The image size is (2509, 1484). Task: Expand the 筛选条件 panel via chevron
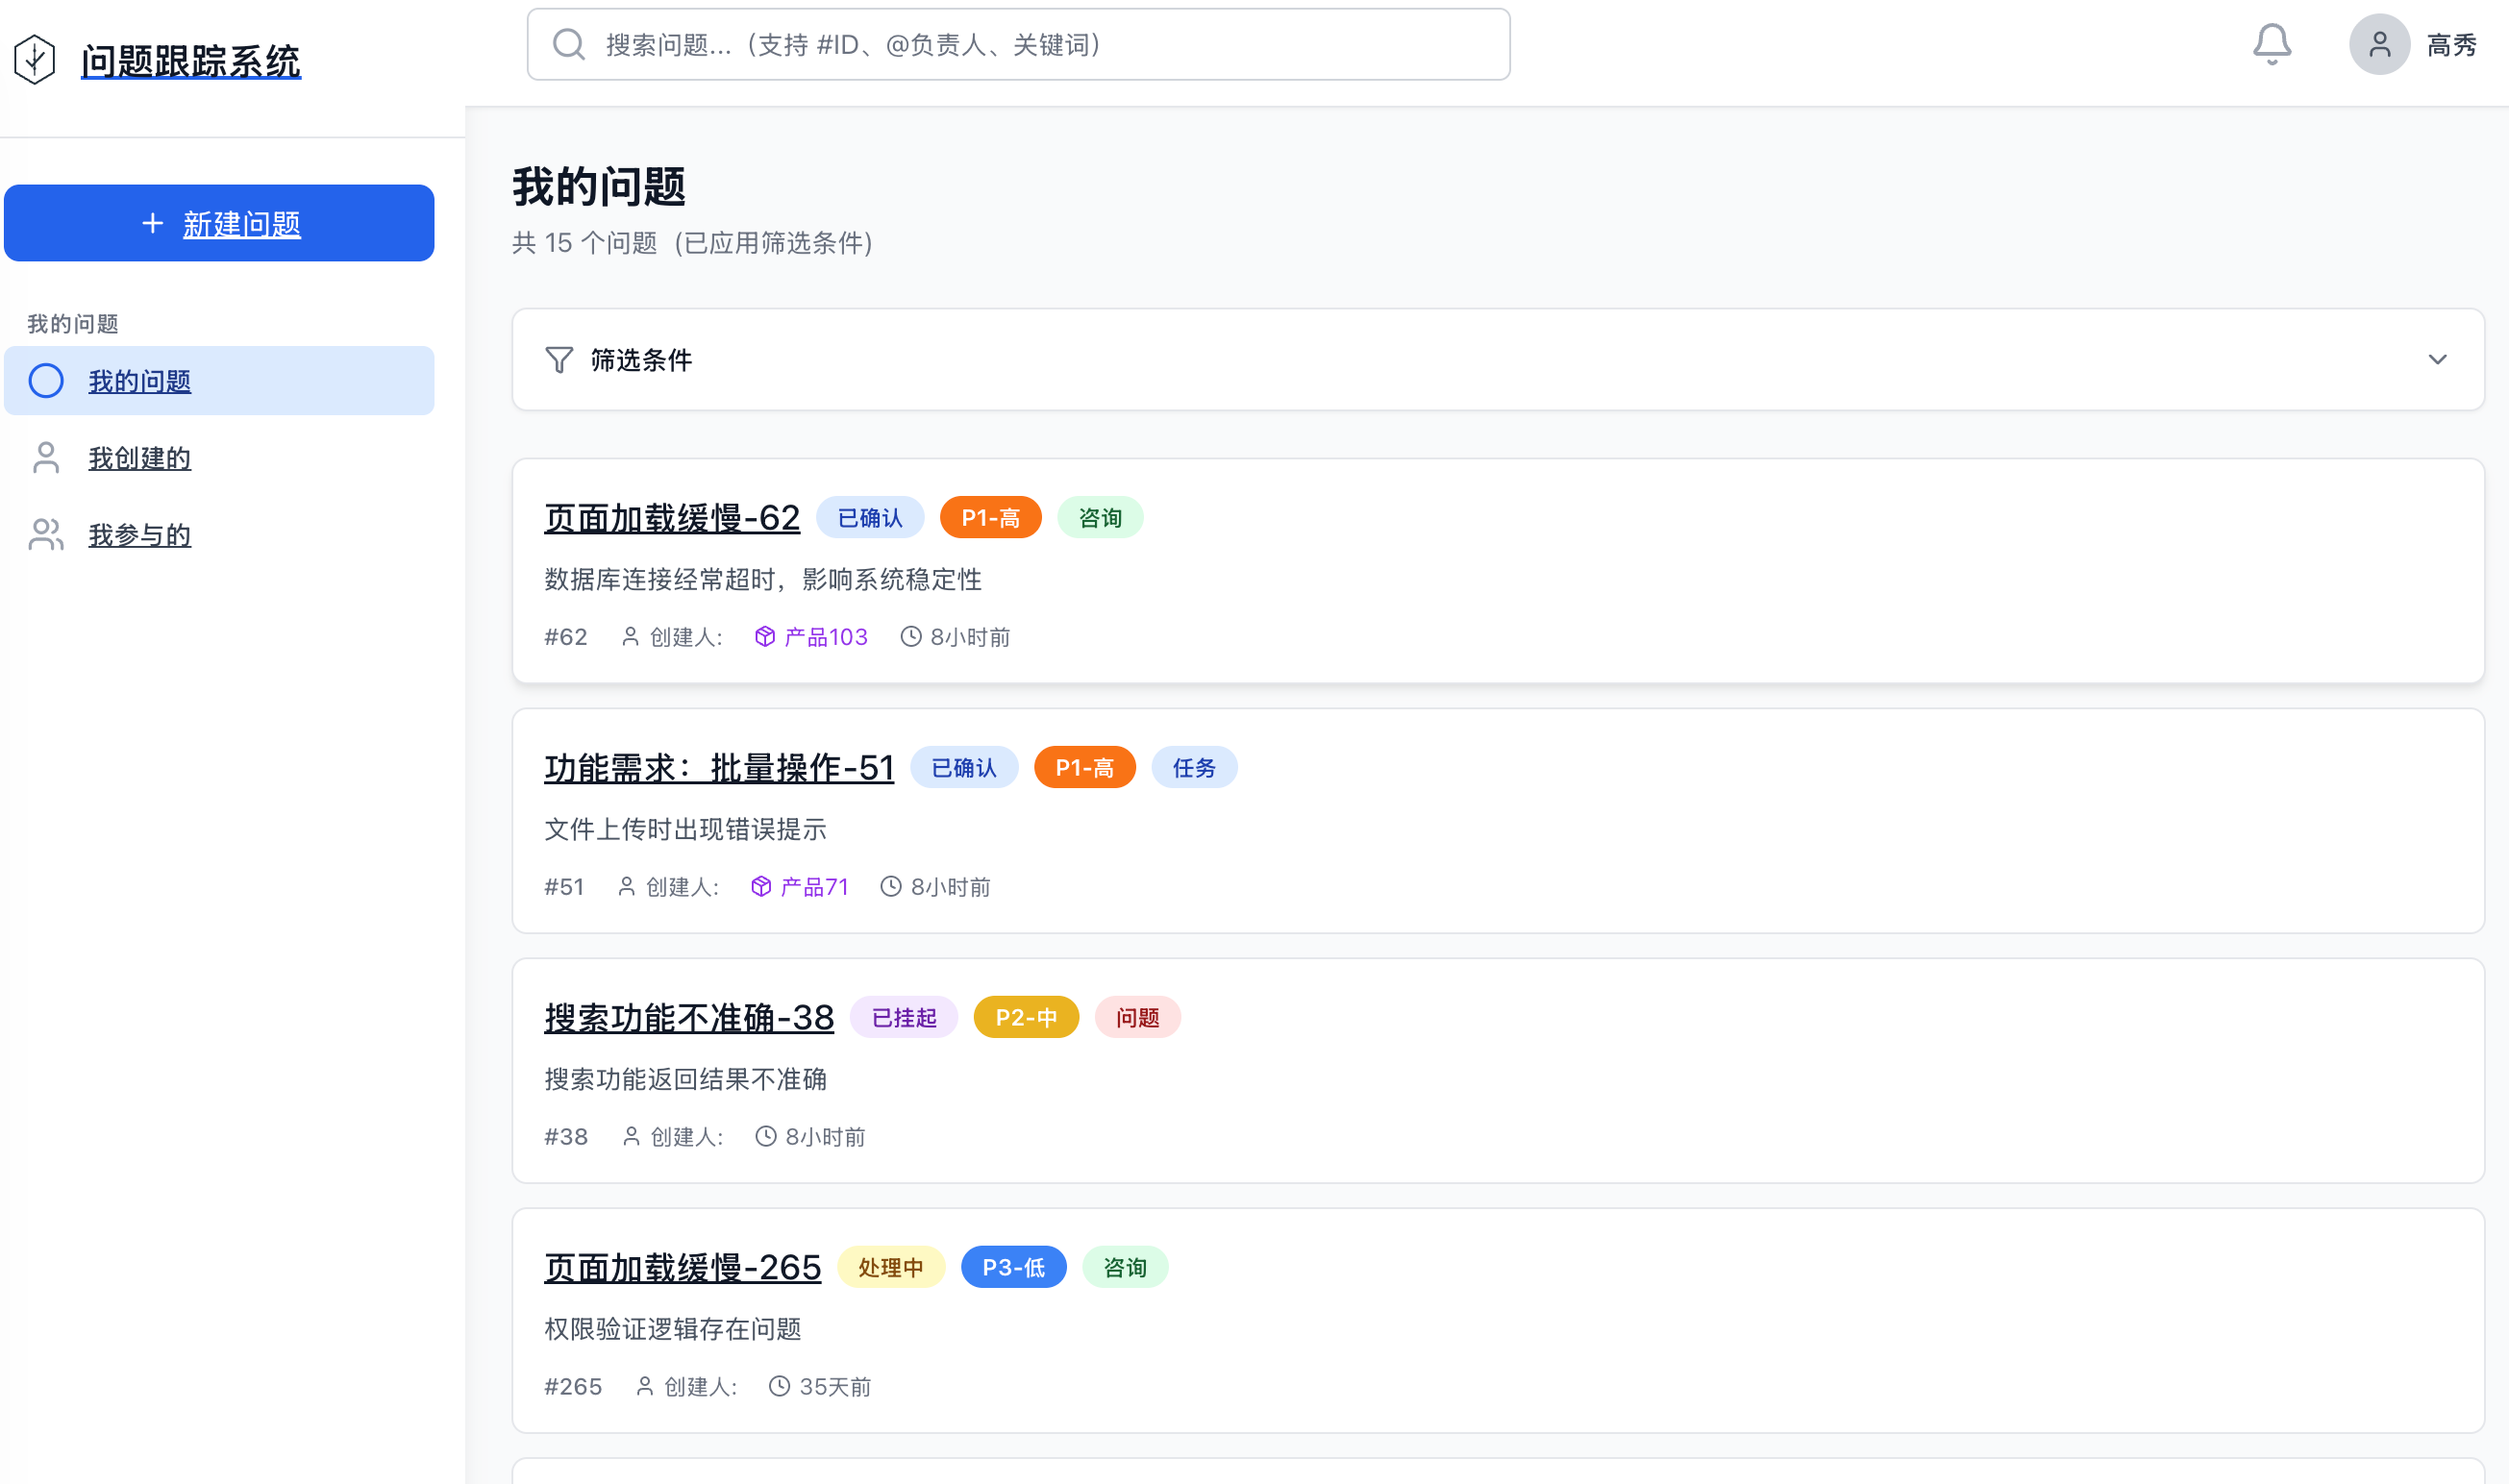[2437, 359]
